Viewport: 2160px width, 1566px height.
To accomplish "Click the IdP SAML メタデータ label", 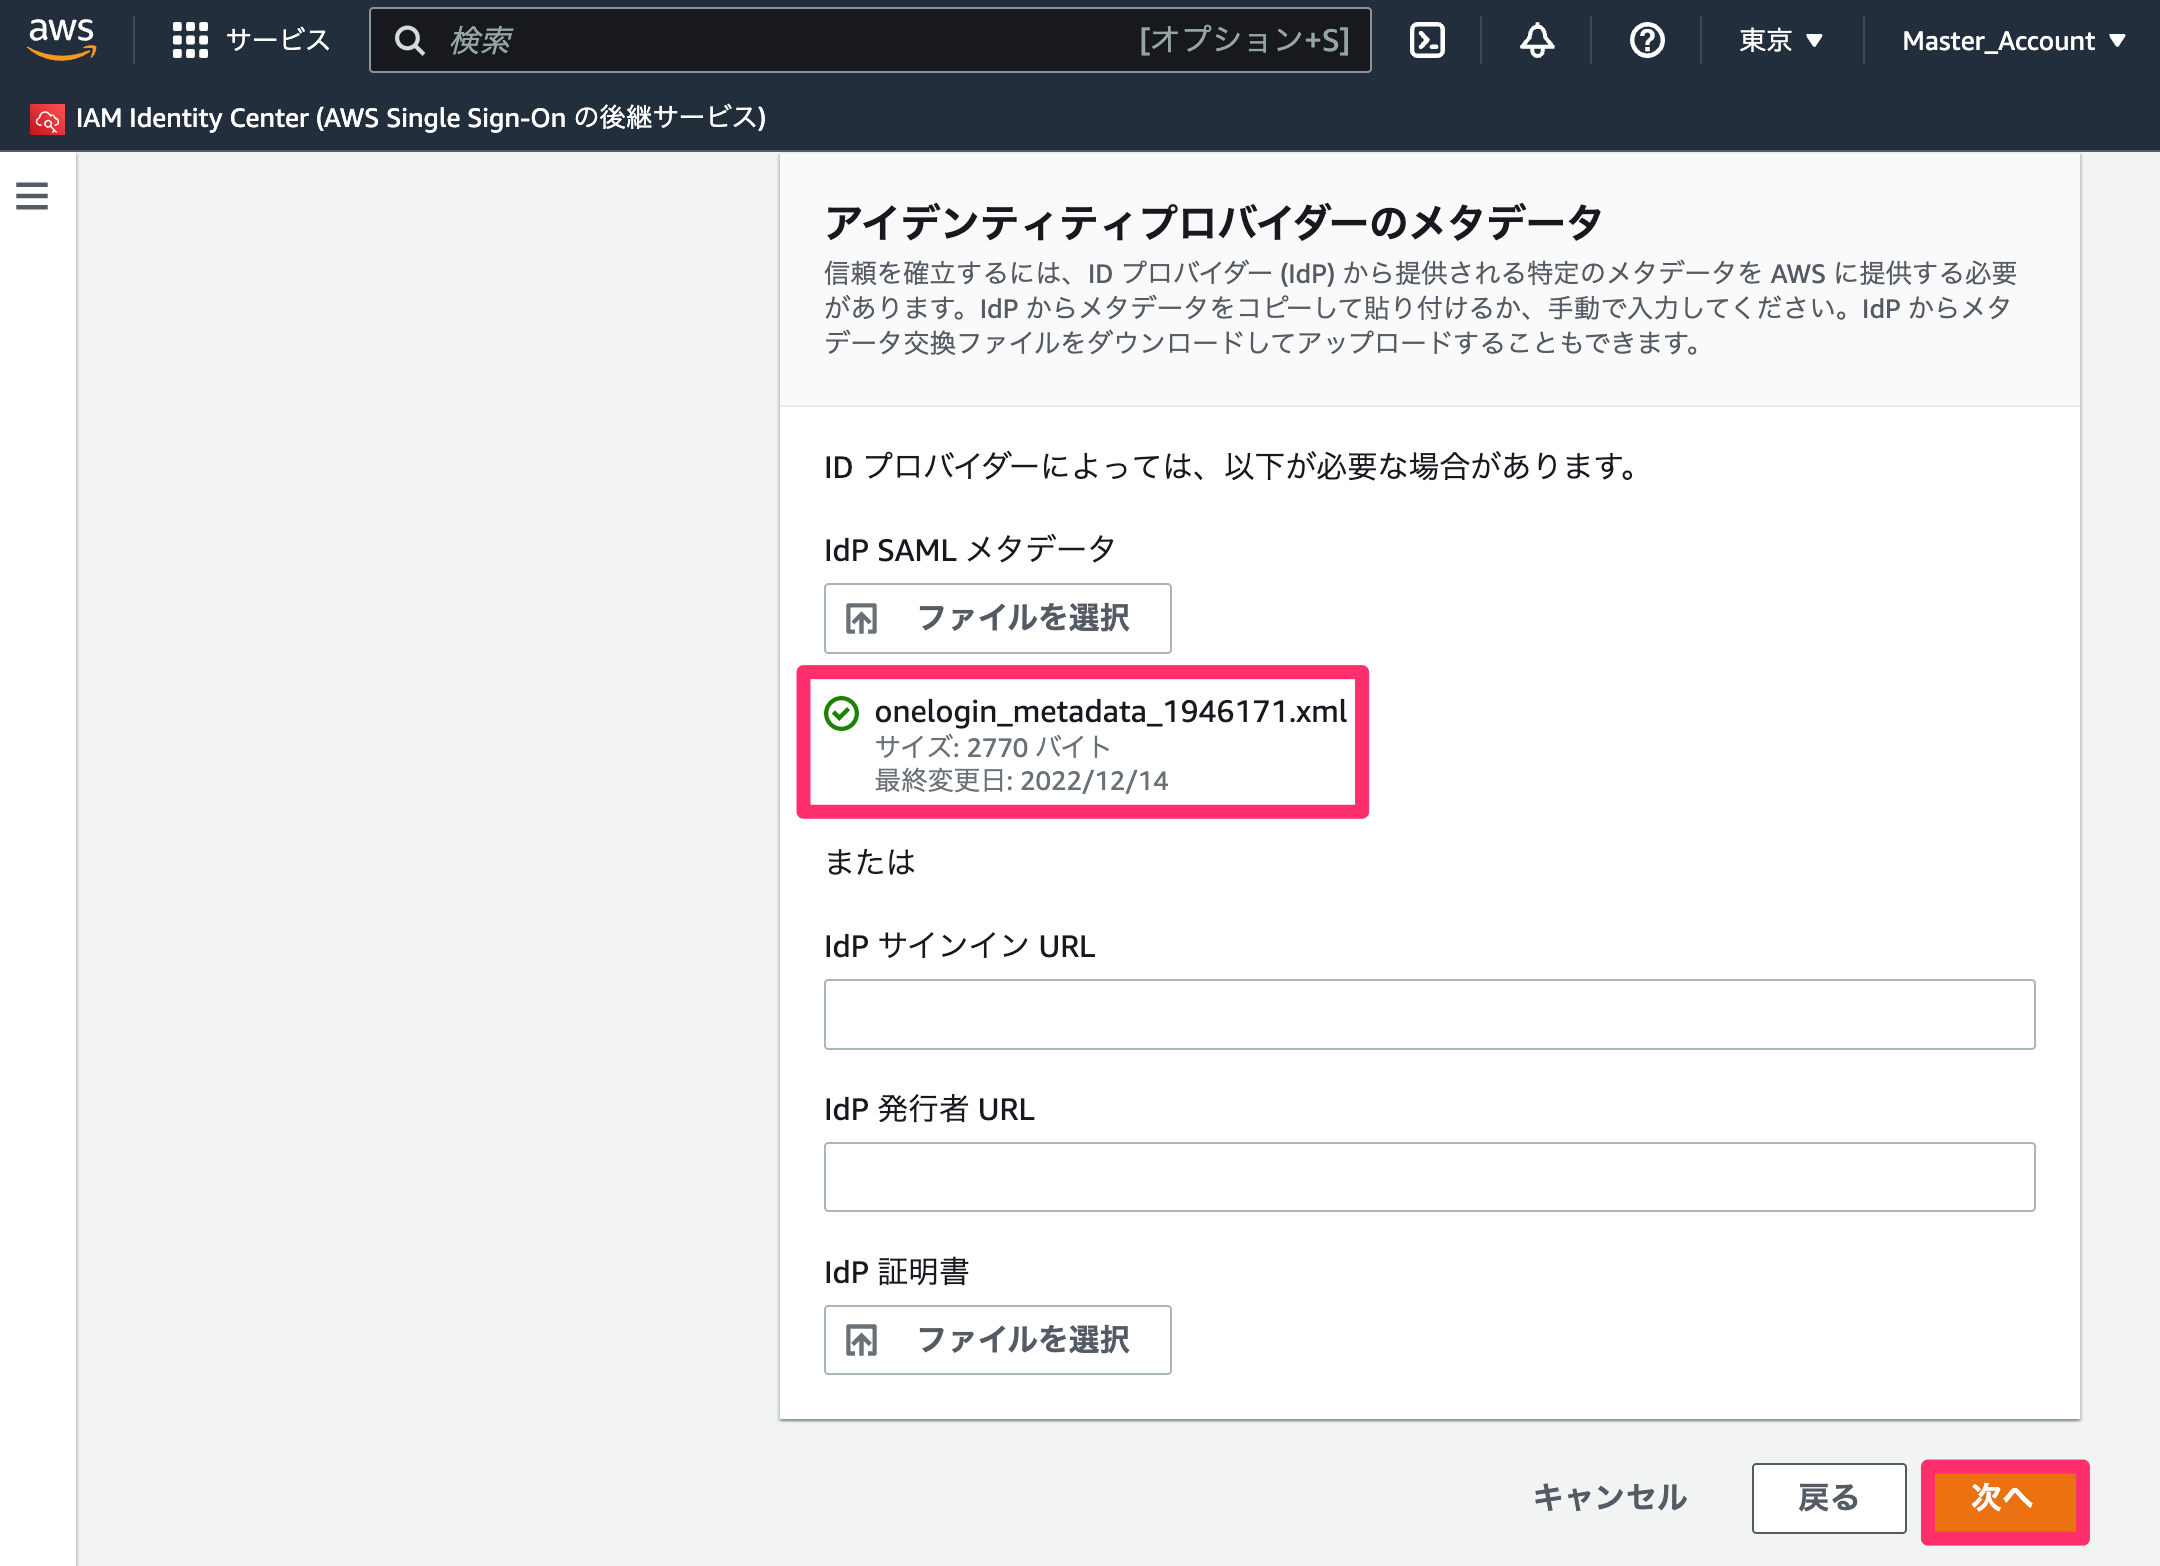I will (969, 549).
